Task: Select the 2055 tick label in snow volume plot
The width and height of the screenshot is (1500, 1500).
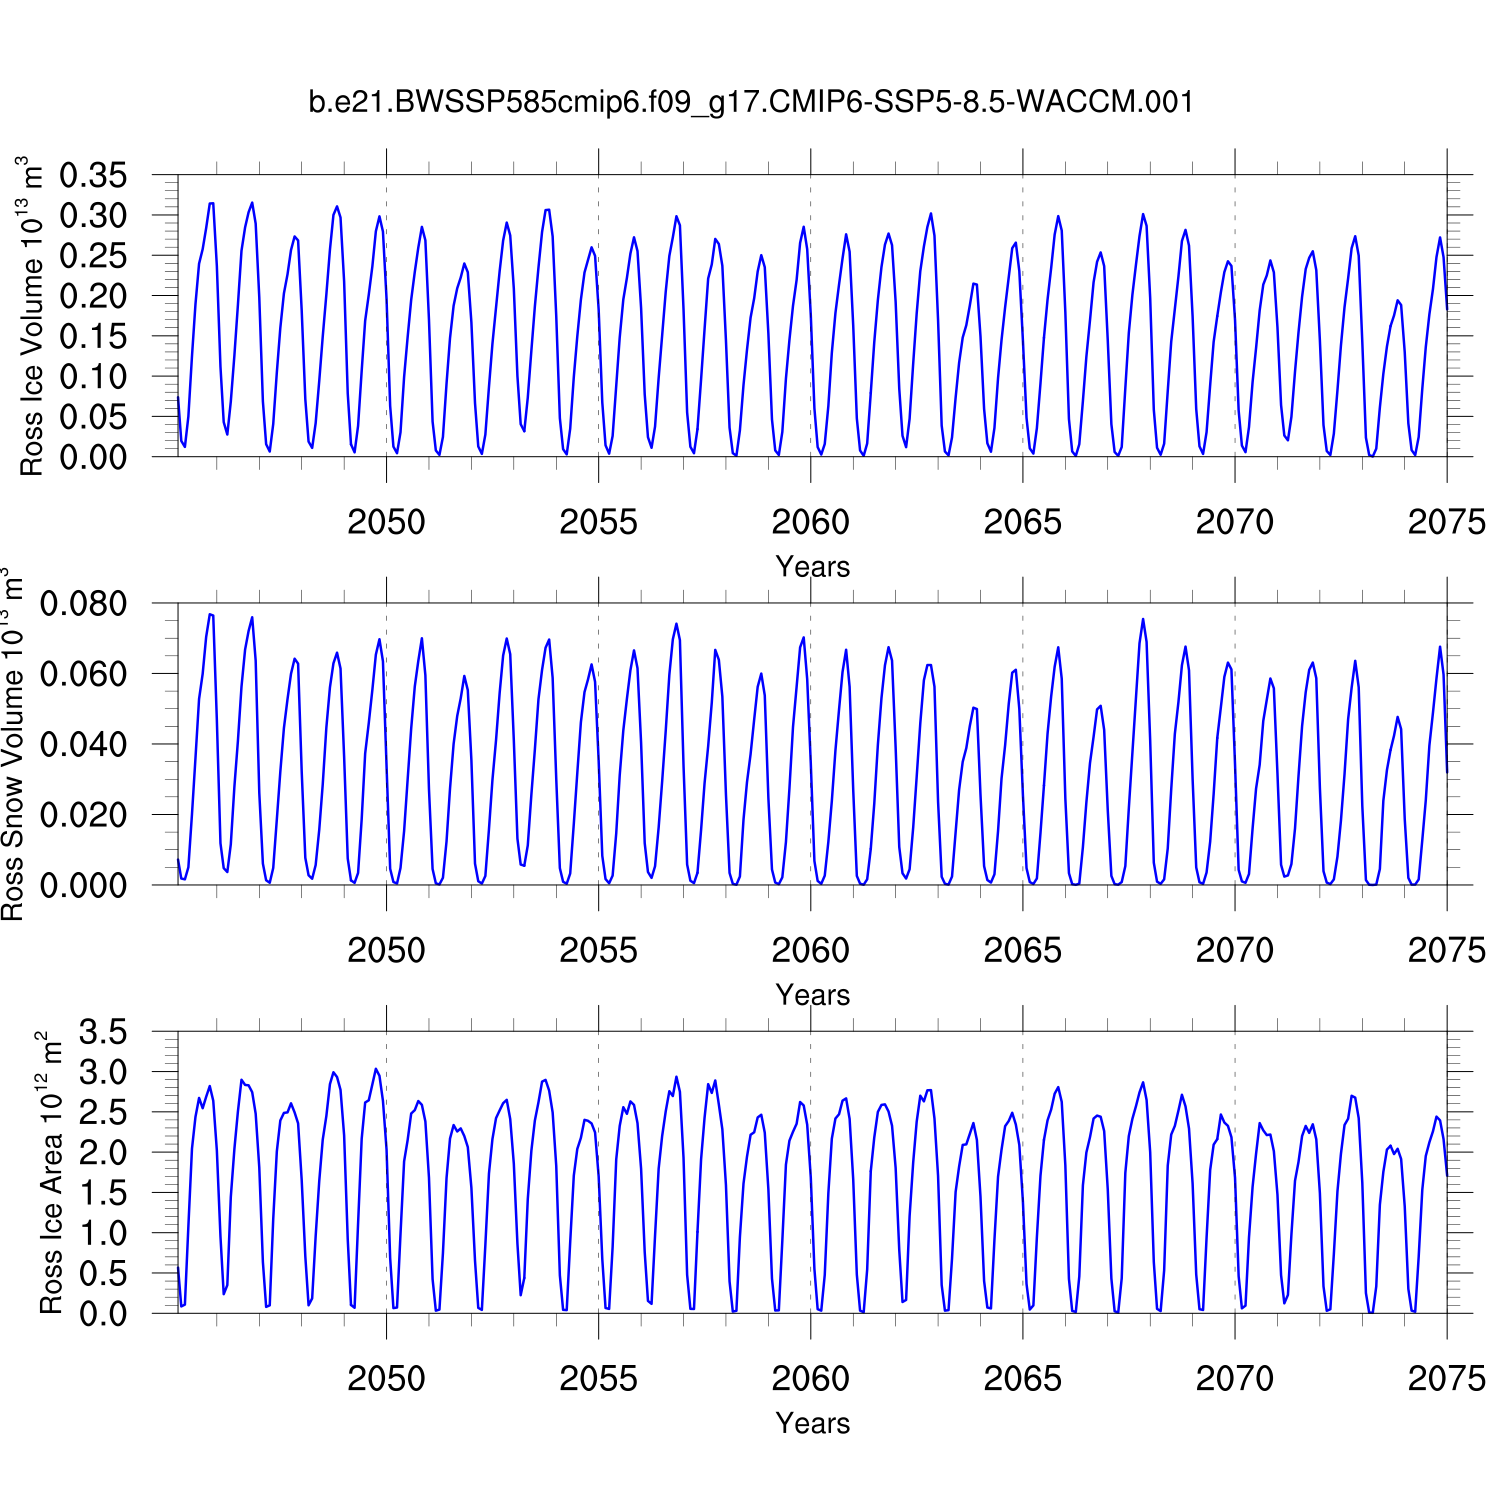Action: [598, 950]
